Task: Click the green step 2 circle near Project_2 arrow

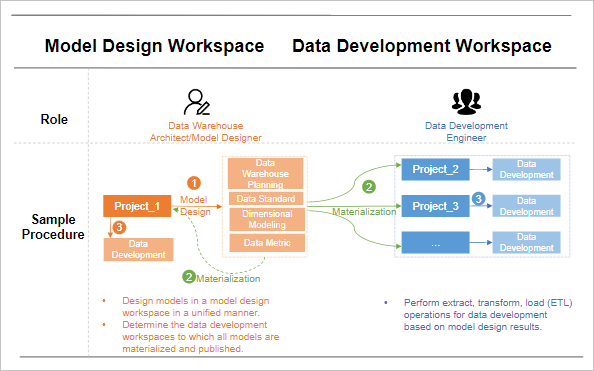Action: pyautogui.click(x=369, y=187)
